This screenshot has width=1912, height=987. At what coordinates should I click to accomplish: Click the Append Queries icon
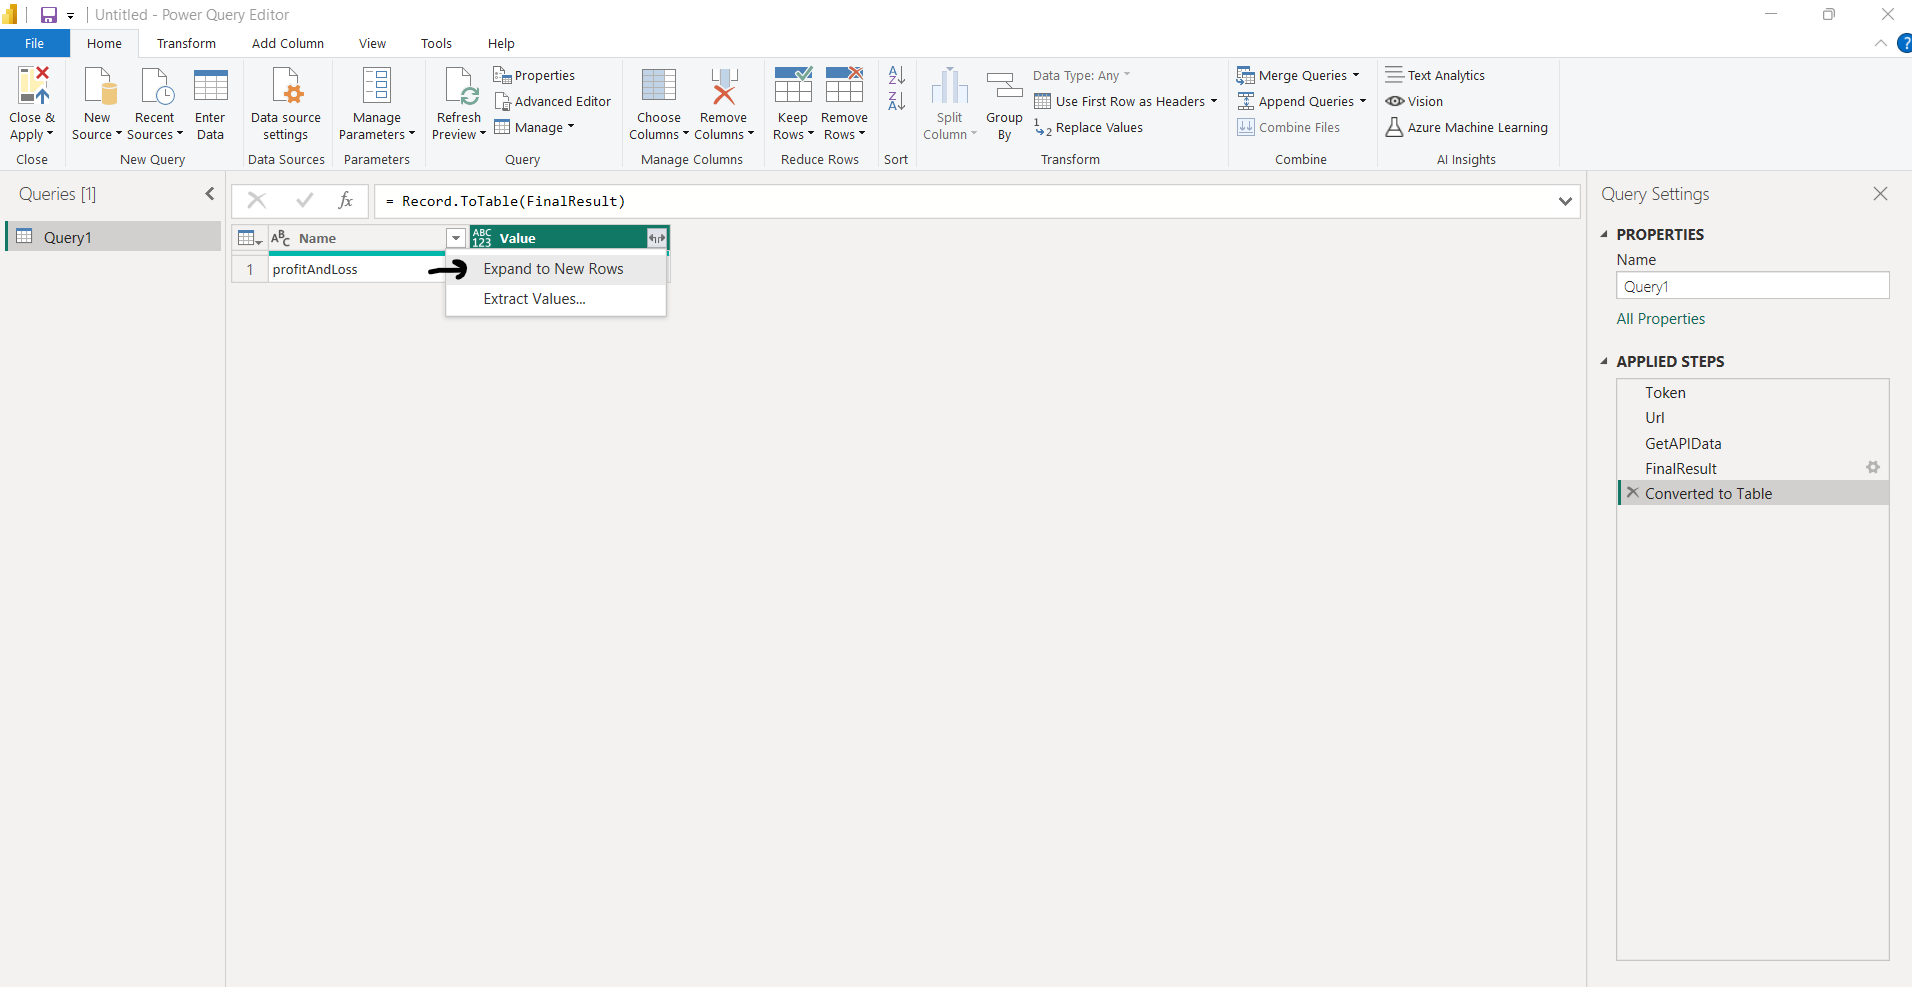[1246, 101]
